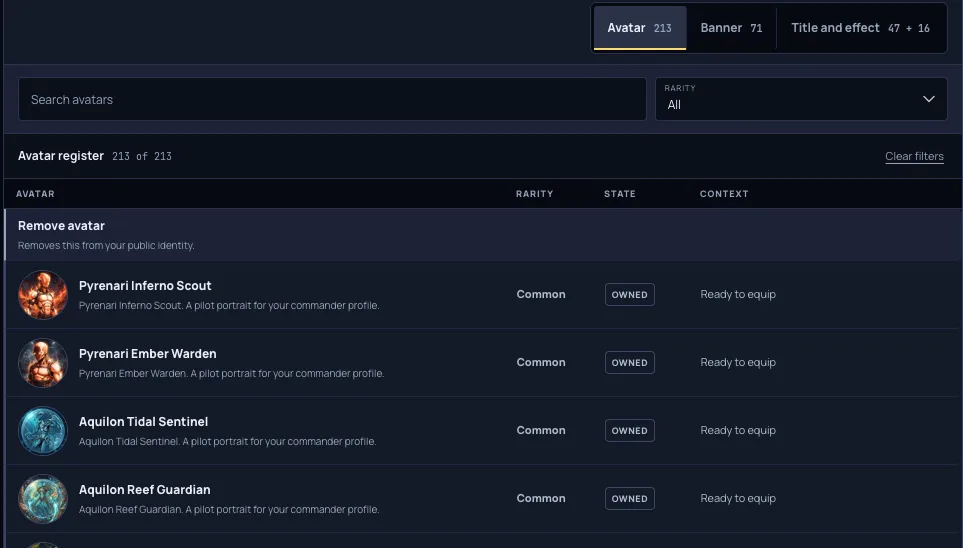Focus the Search avatars field

pos(332,99)
